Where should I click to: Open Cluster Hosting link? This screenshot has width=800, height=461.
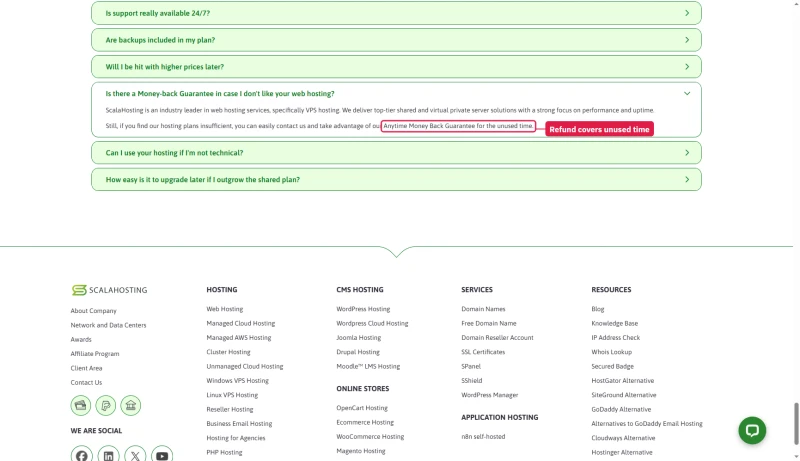pos(228,352)
